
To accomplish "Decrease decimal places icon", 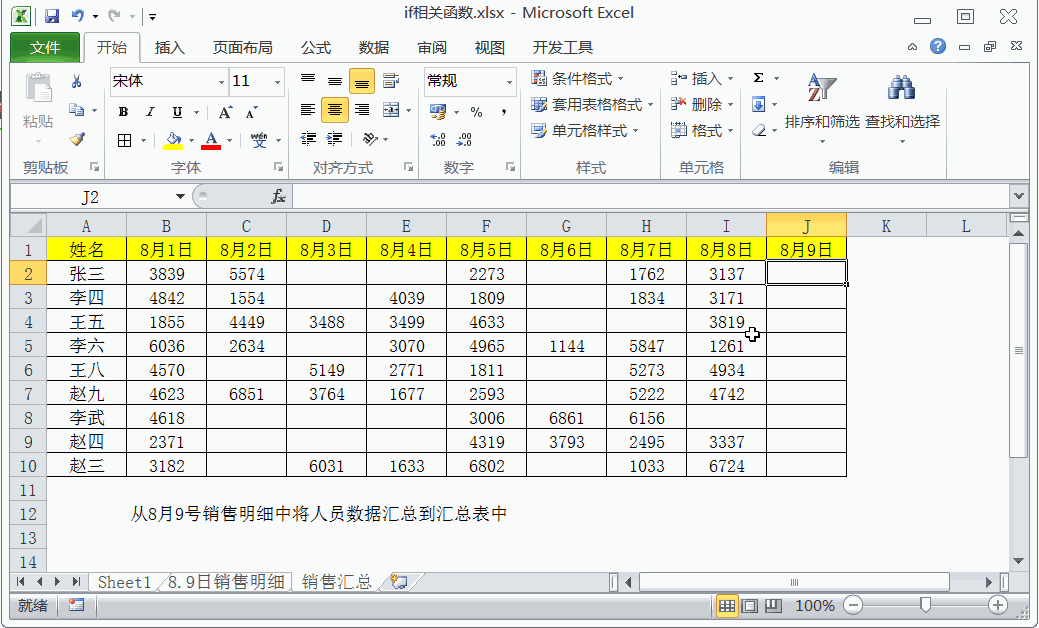I will click(464, 139).
